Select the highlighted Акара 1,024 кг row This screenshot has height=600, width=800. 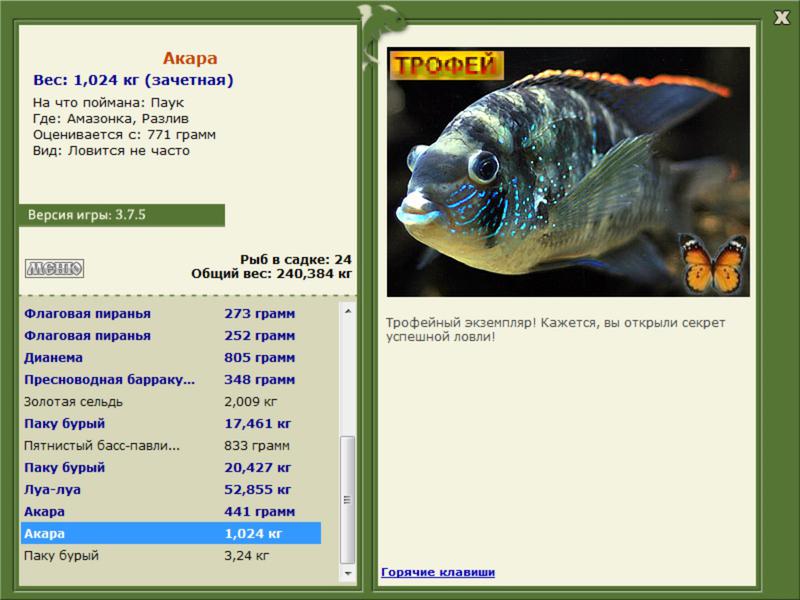point(171,533)
